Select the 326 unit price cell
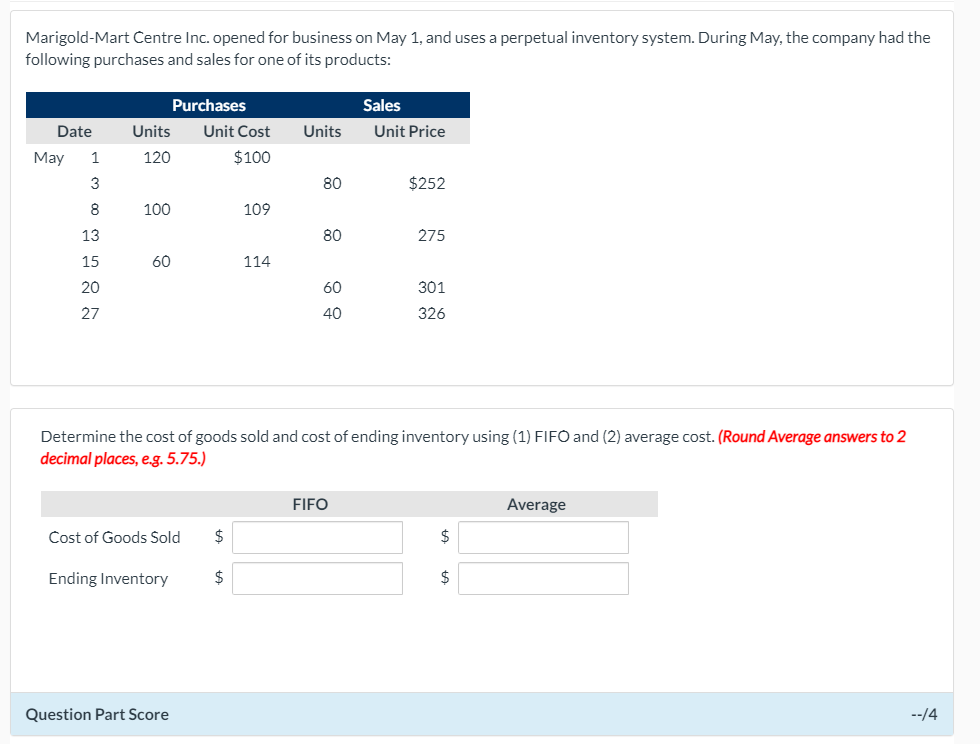980x744 pixels. coord(431,313)
